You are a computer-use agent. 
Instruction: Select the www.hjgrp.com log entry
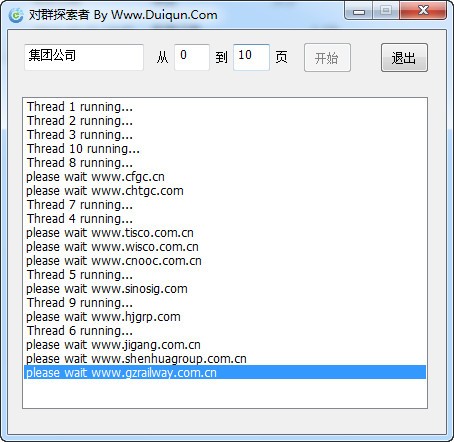tap(225, 317)
